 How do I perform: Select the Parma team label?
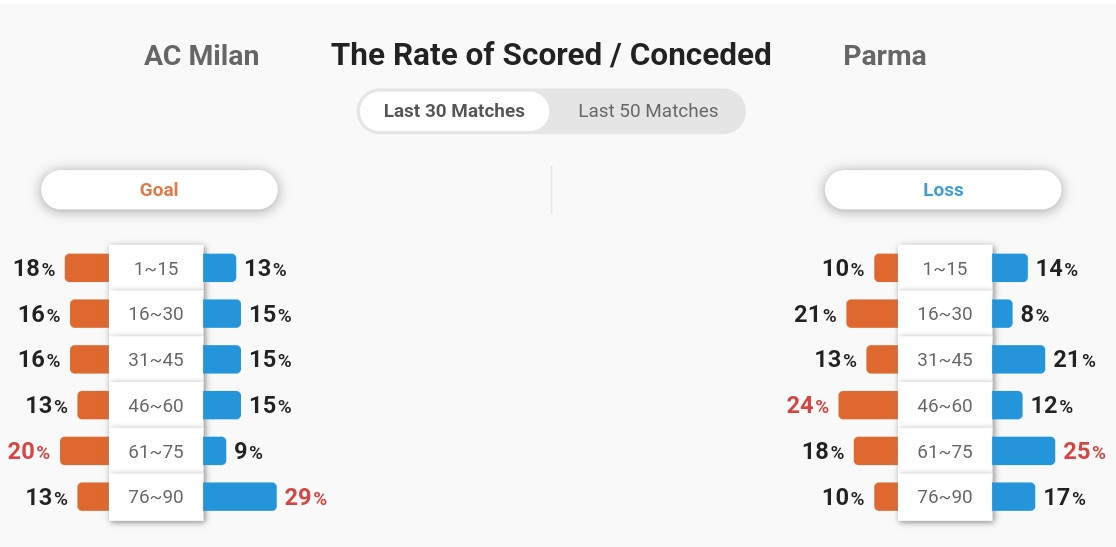885,55
